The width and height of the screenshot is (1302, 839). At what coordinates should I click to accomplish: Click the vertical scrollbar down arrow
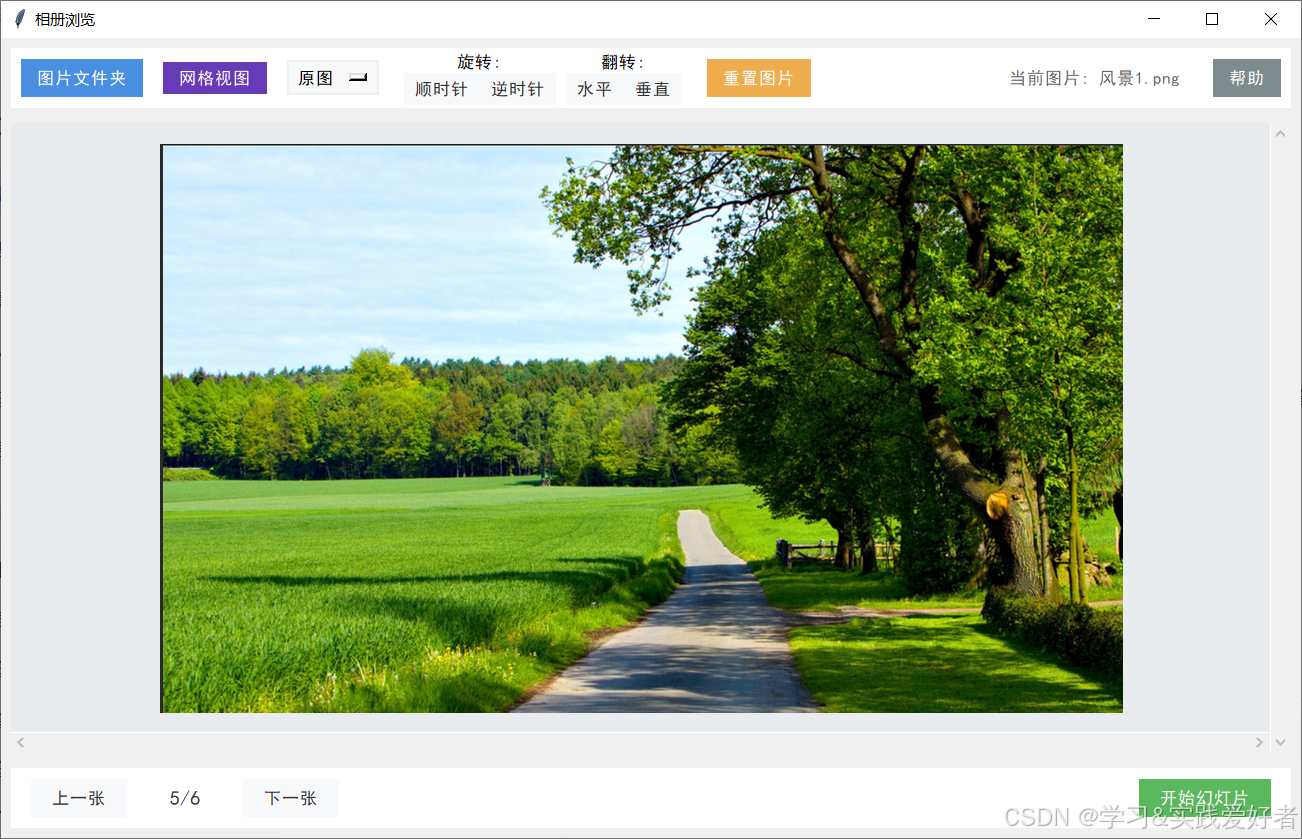click(x=1280, y=743)
